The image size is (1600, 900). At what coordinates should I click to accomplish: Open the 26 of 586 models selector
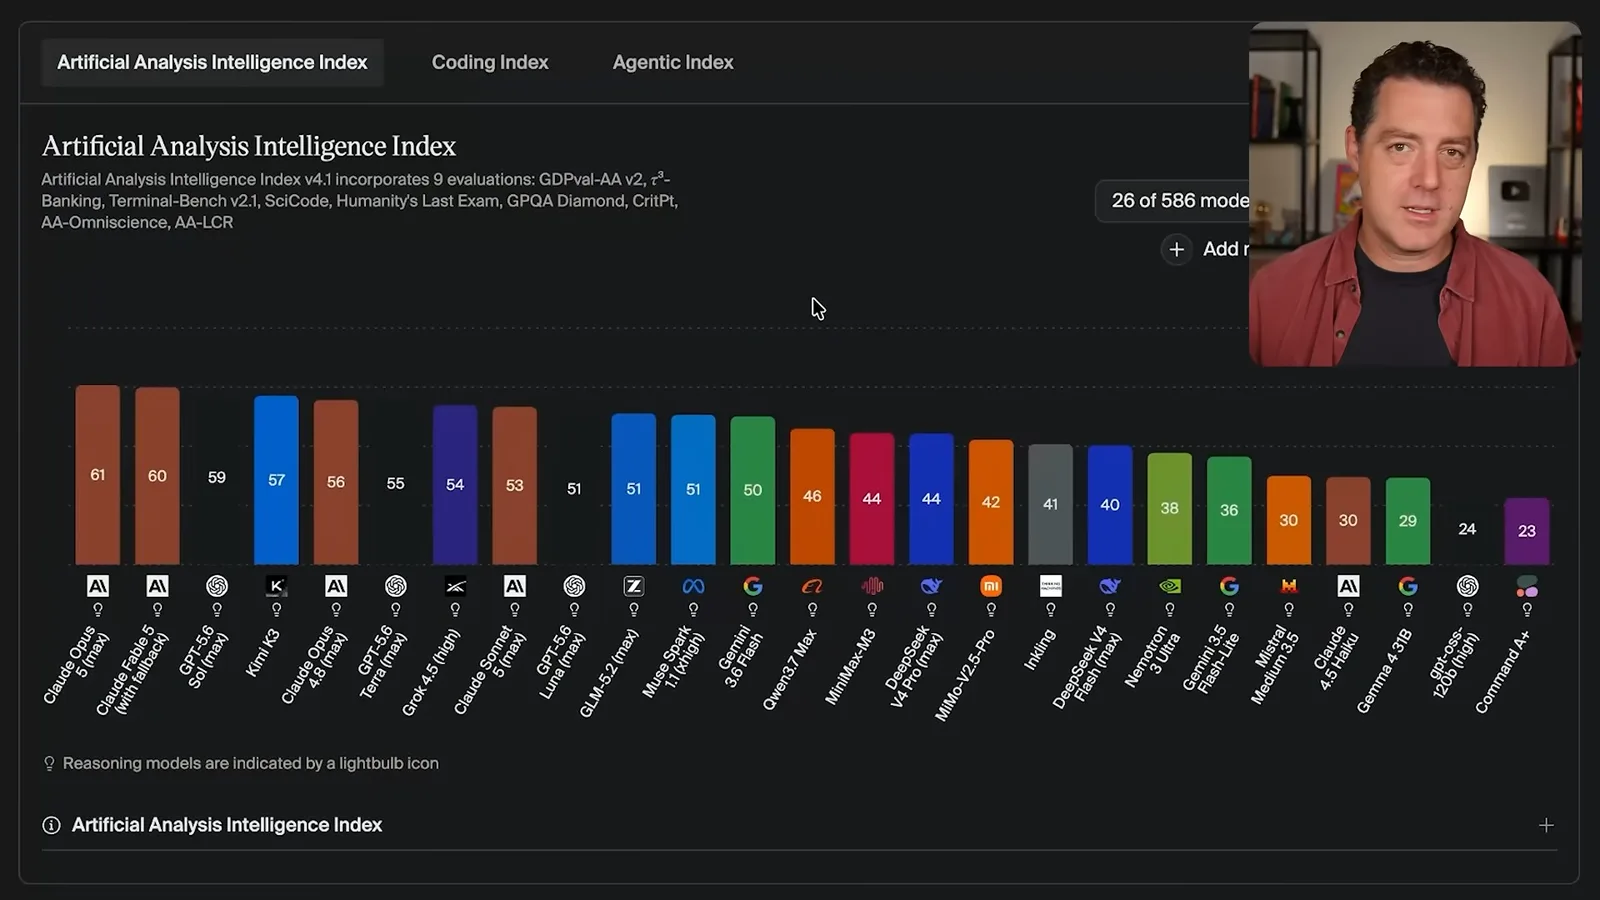[x=1173, y=201]
